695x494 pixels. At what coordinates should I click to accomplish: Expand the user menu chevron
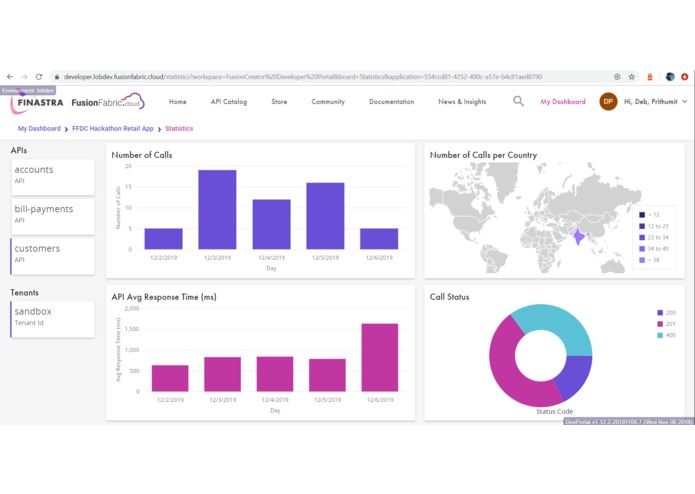pyautogui.click(x=684, y=101)
